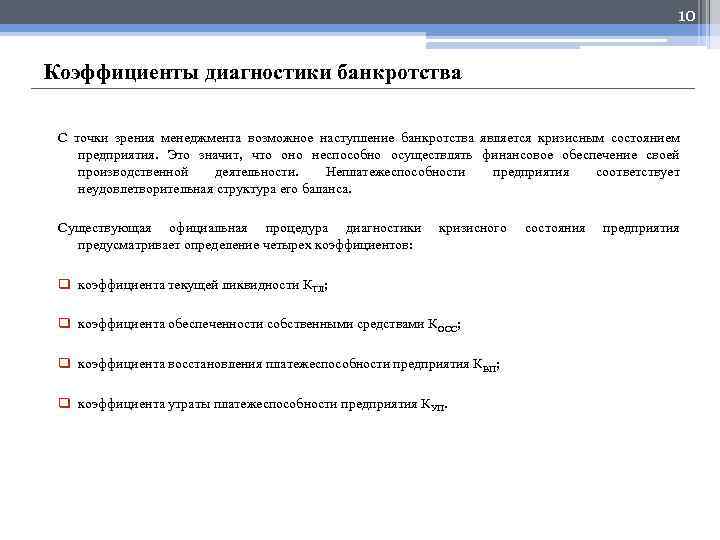
Task: Click the paragraph starting "Существующая официальная процедура"
Action: point(369,236)
